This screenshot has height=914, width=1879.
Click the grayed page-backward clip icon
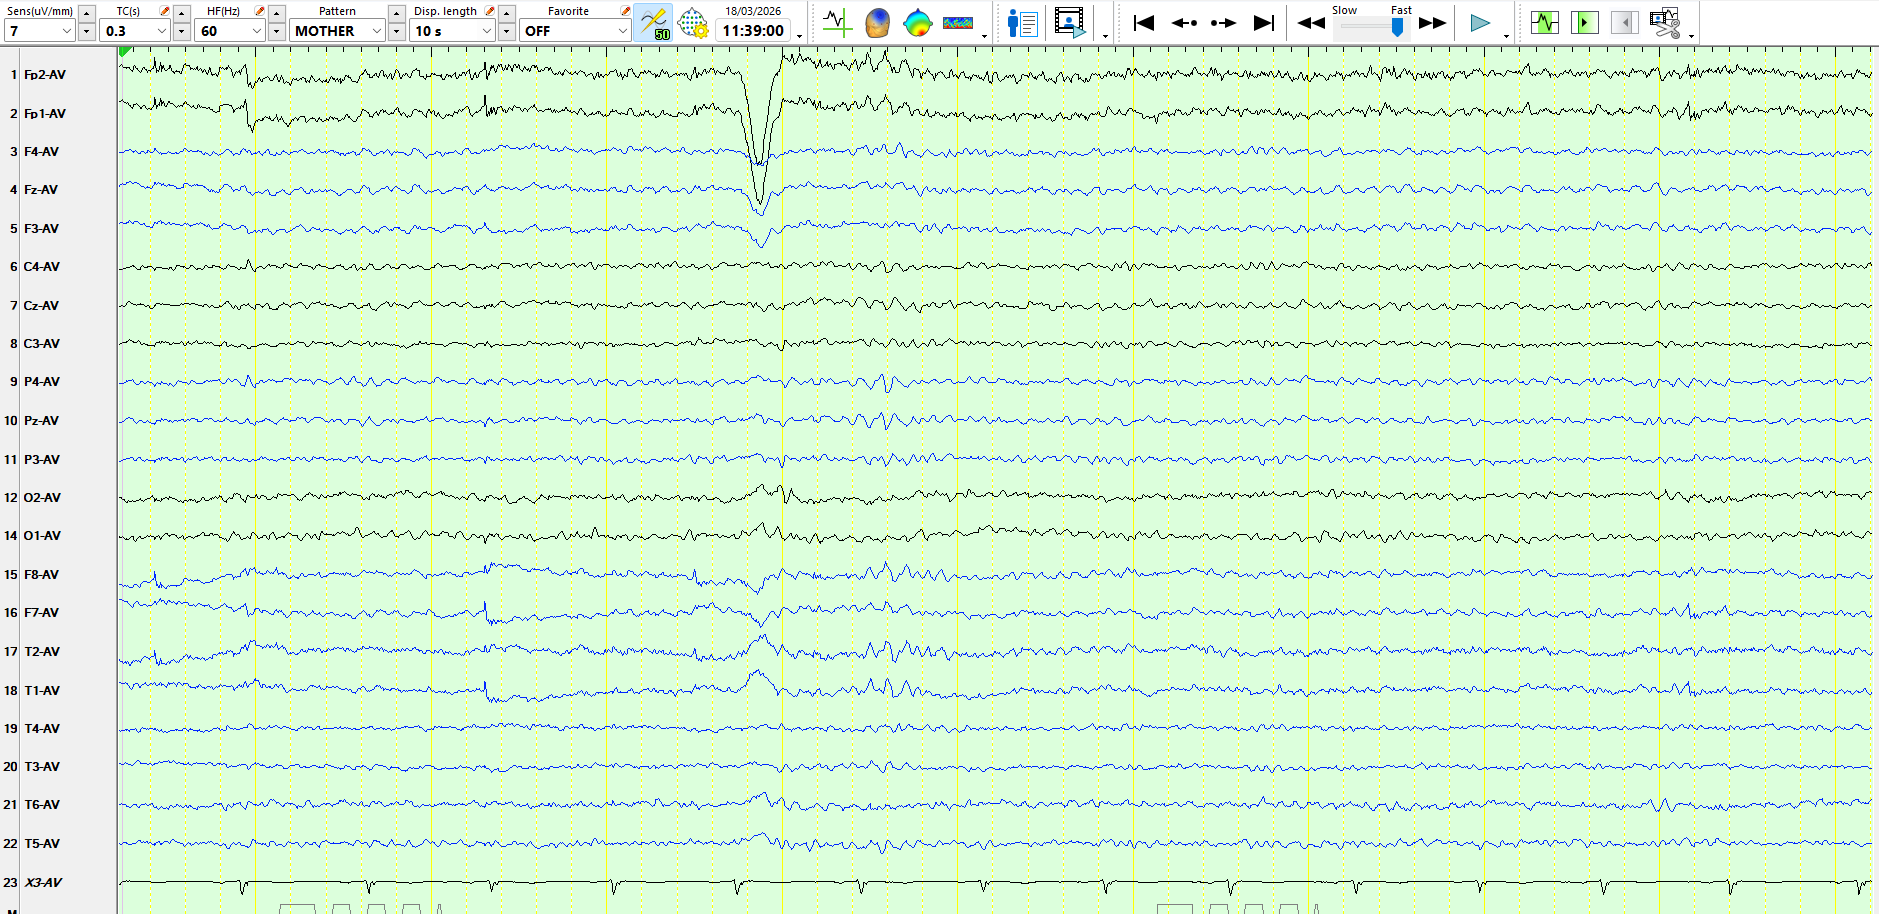point(1625,22)
